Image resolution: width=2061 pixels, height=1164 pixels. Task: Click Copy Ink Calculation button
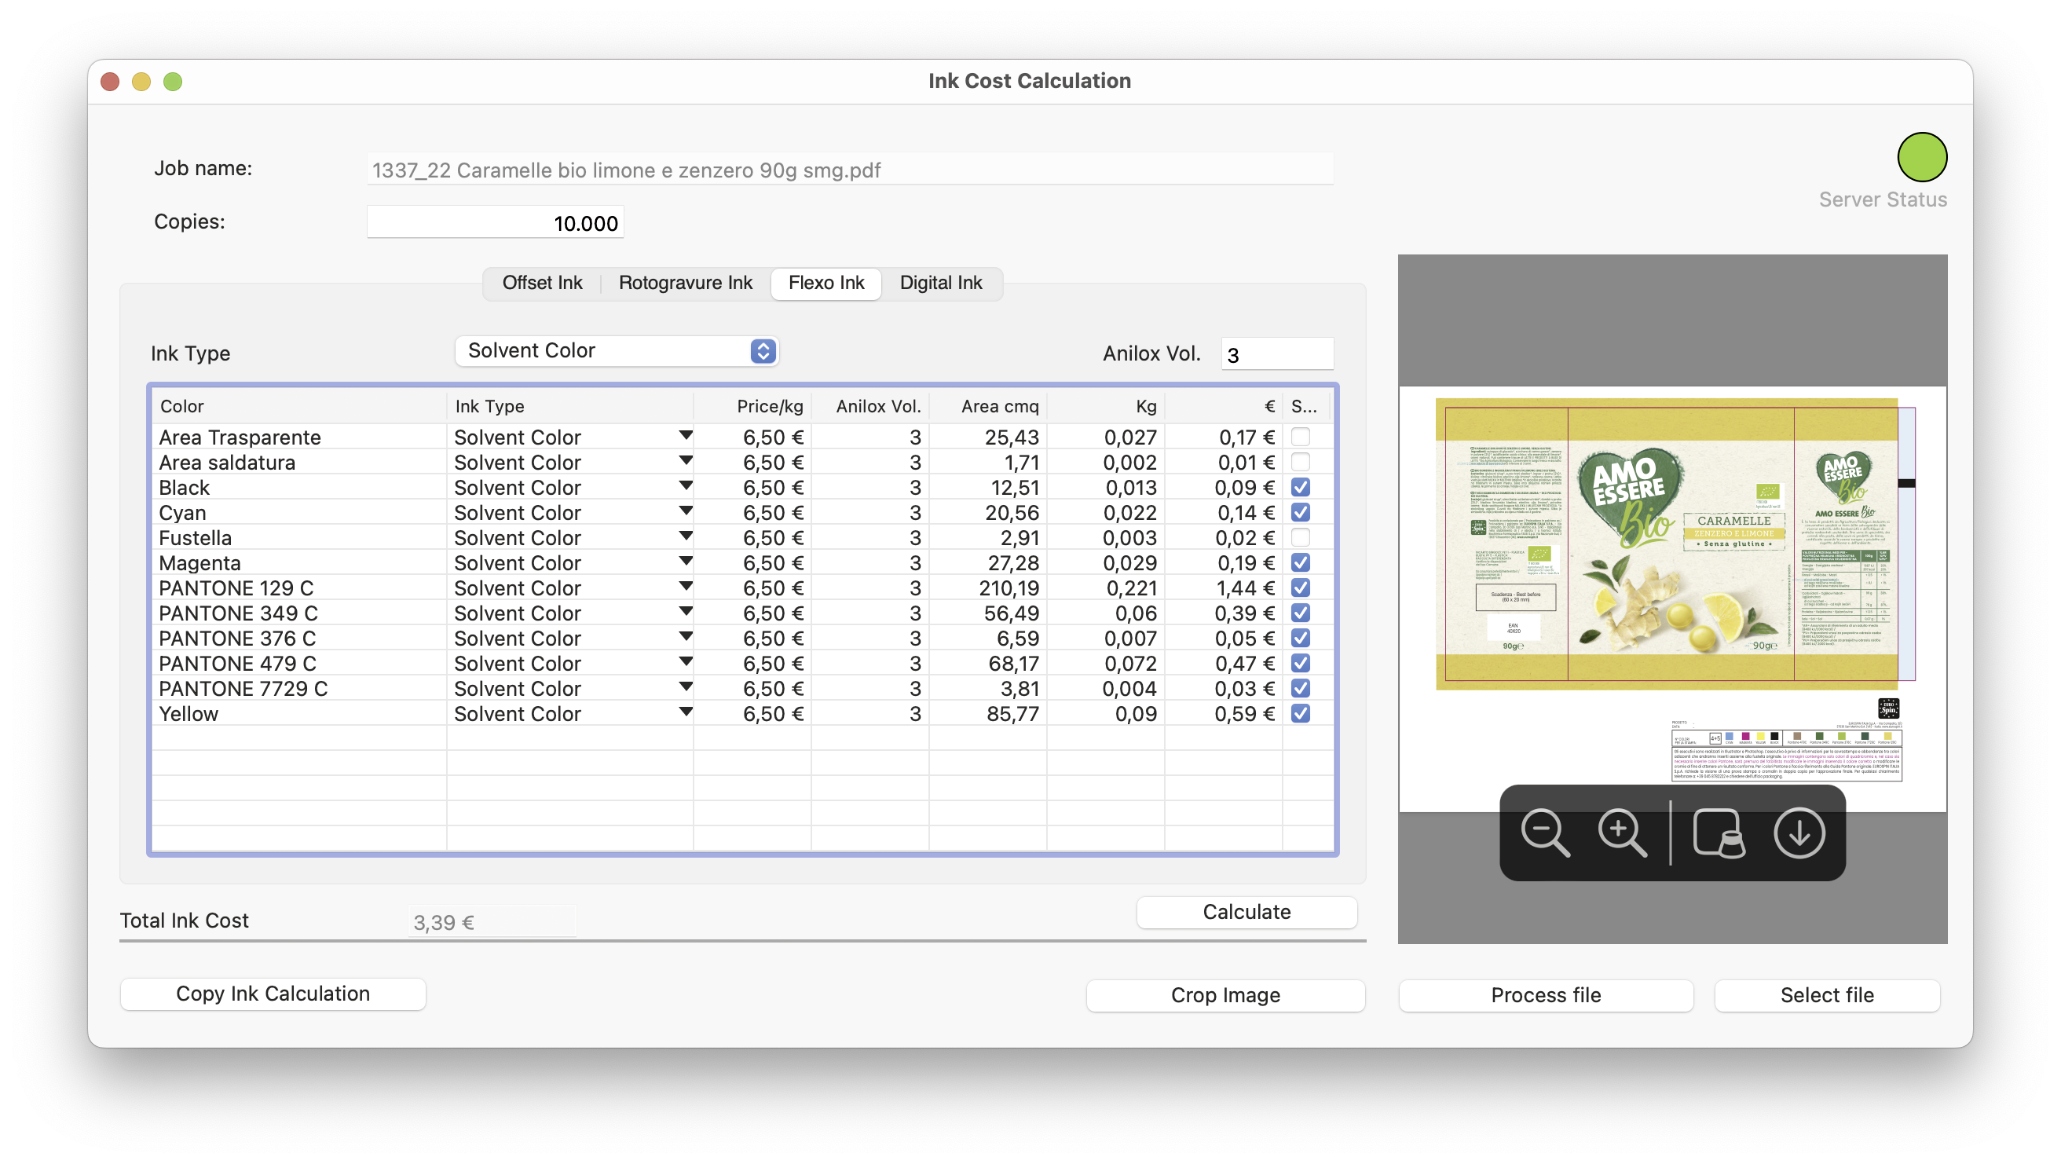click(x=273, y=994)
